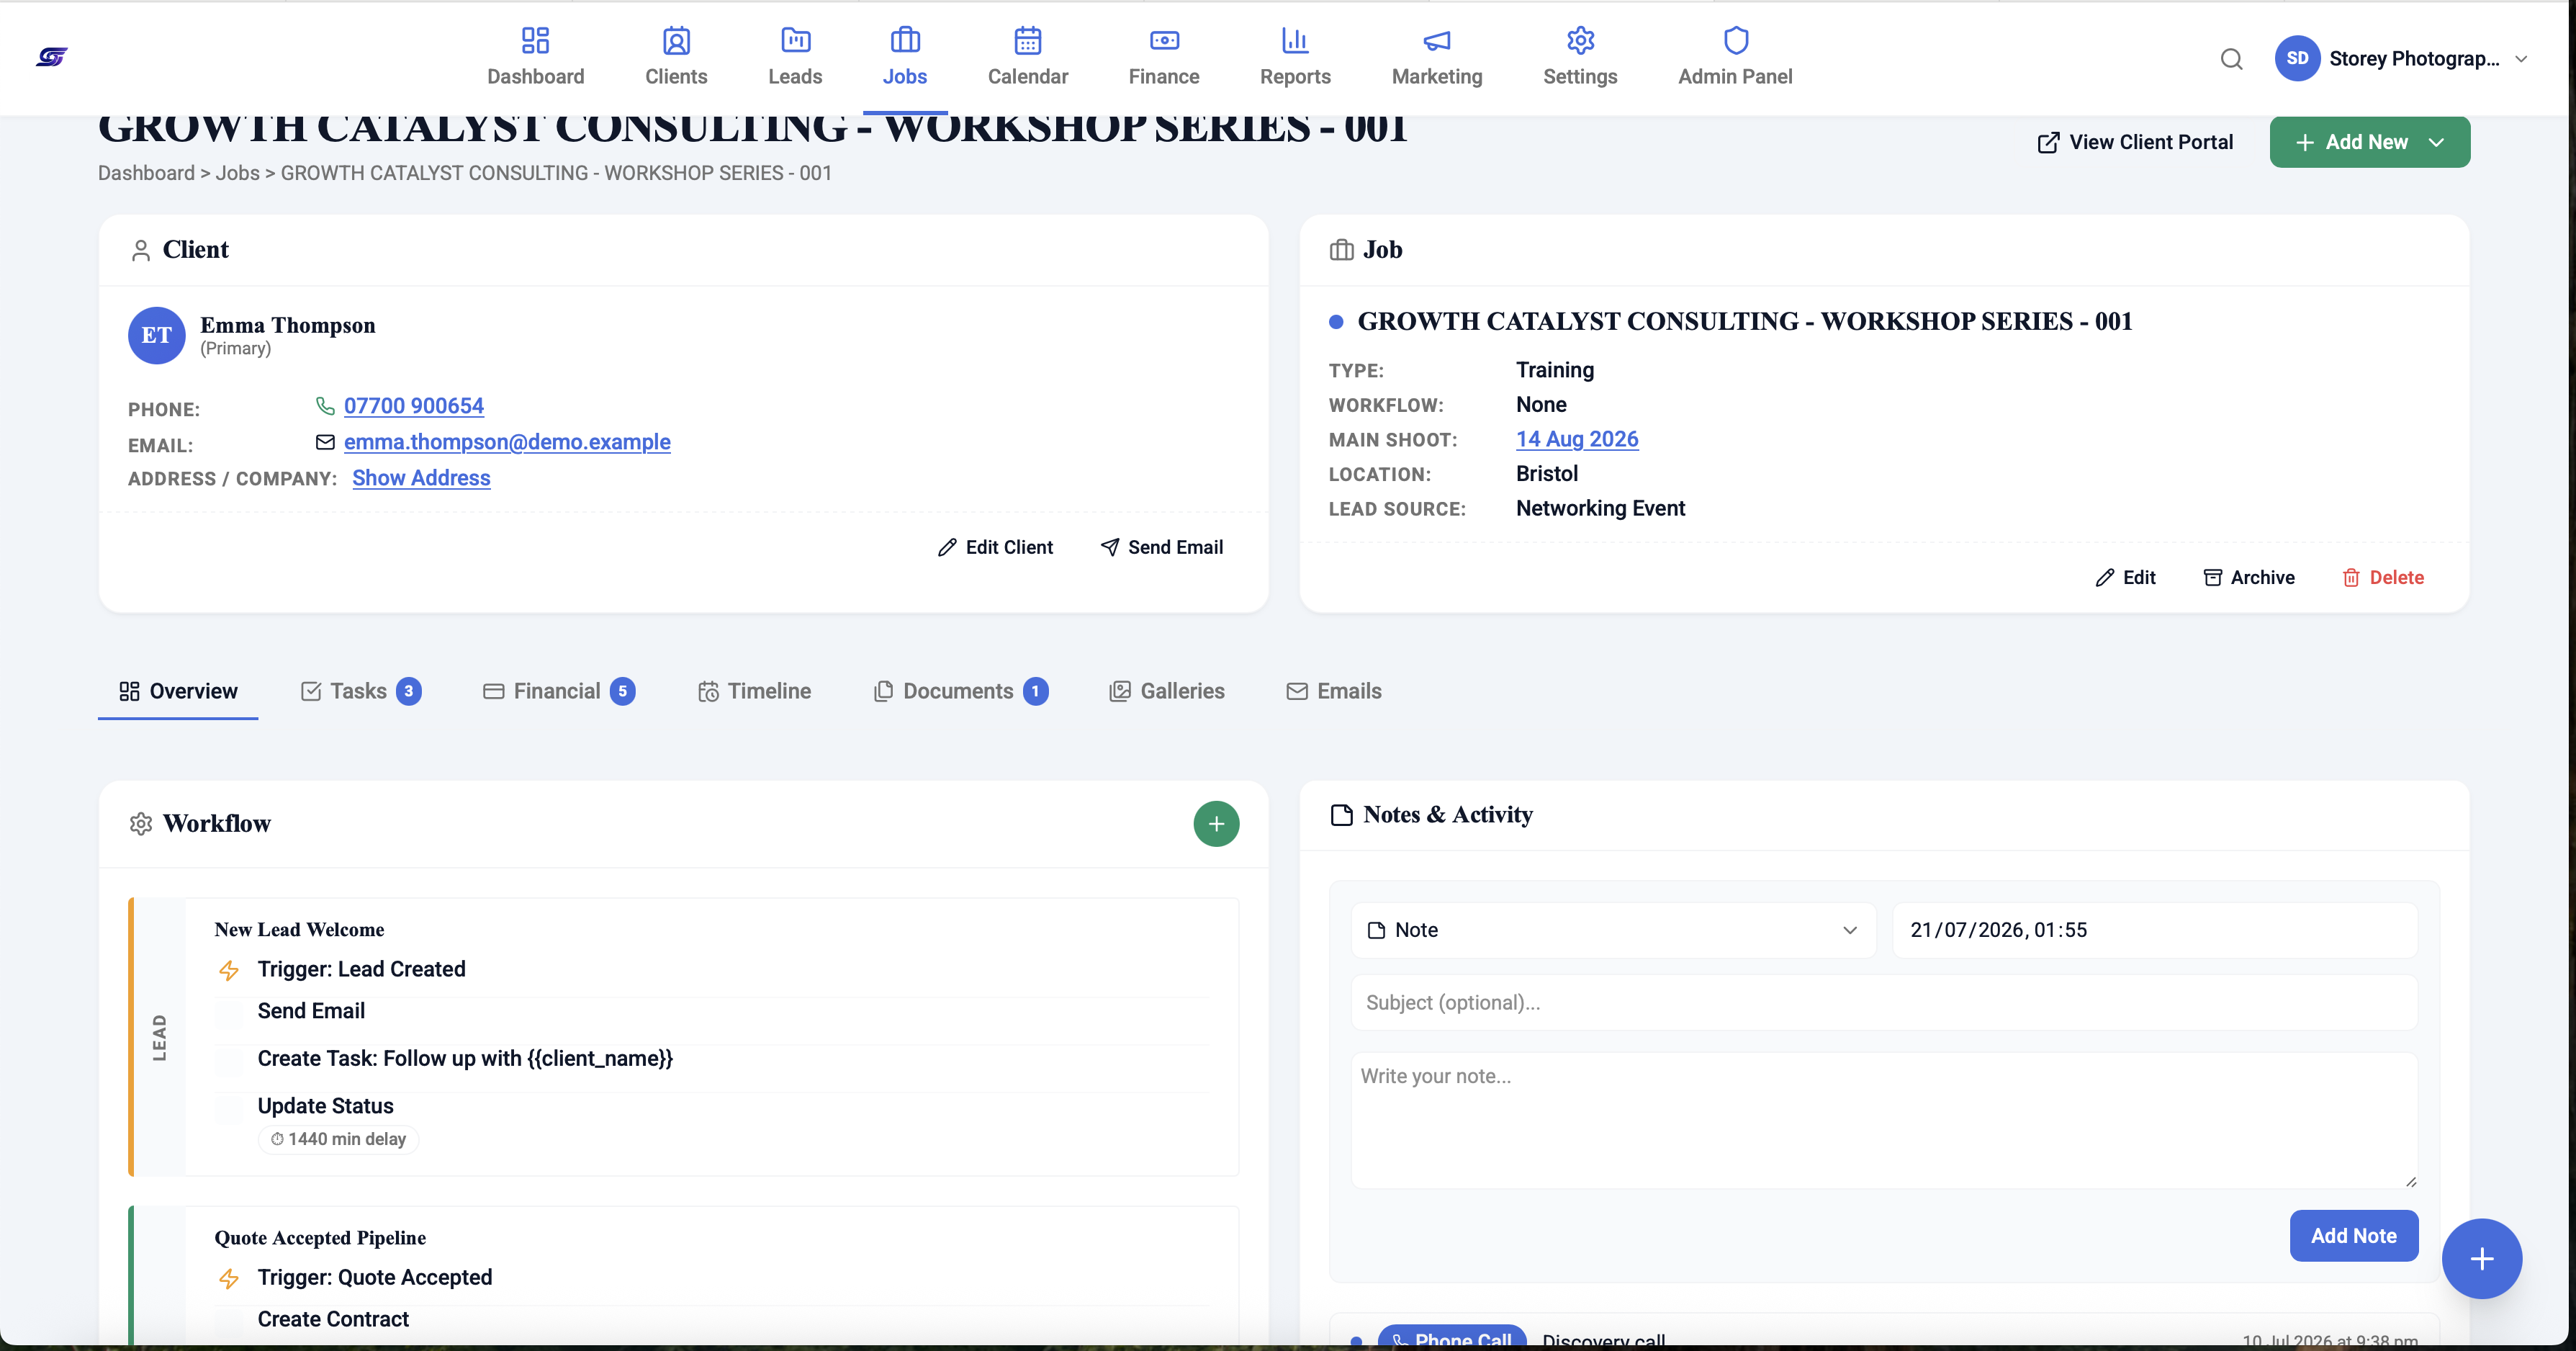Open Marketing megaphone icon
Viewport: 2576px width, 1351px height.
(1437, 41)
